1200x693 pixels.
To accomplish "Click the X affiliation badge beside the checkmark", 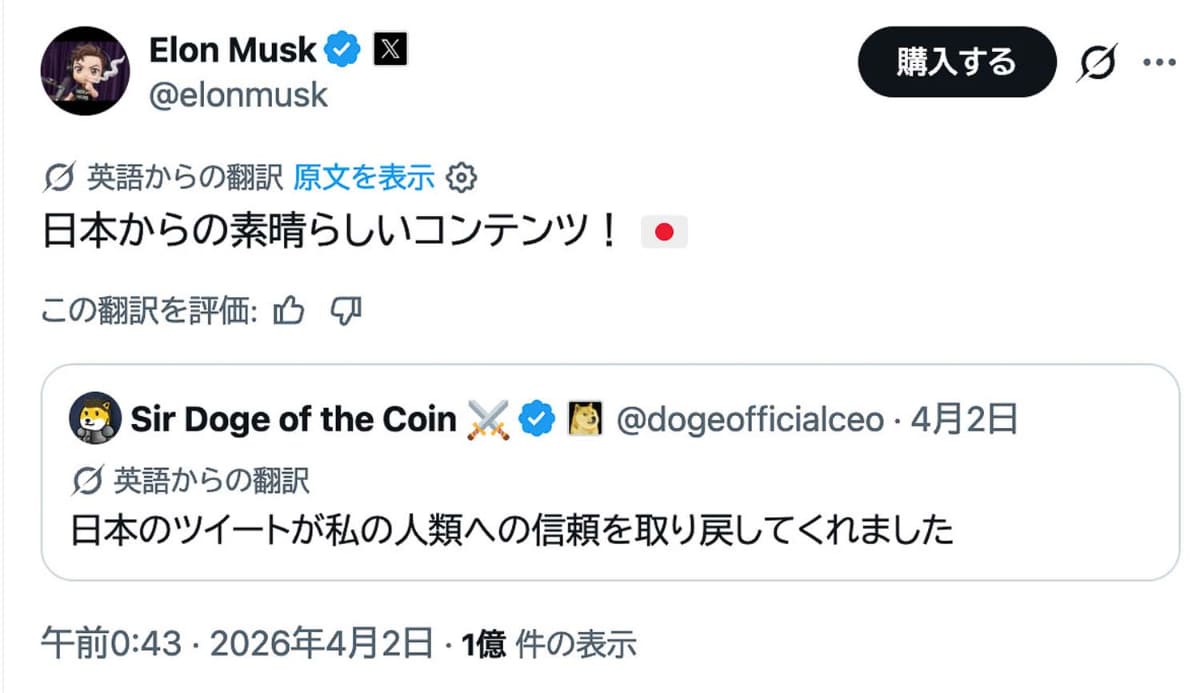I will (x=388, y=48).
